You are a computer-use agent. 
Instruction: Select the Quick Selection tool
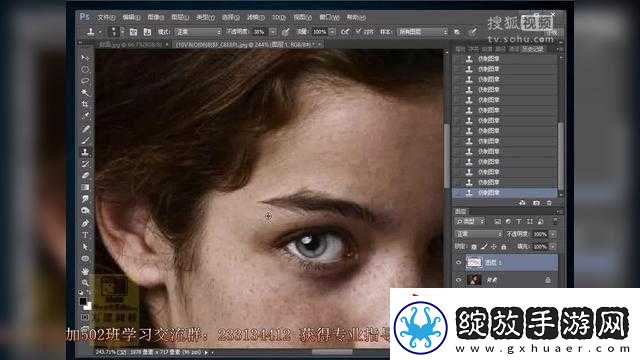pyautogui.click(x=85, y=93)
